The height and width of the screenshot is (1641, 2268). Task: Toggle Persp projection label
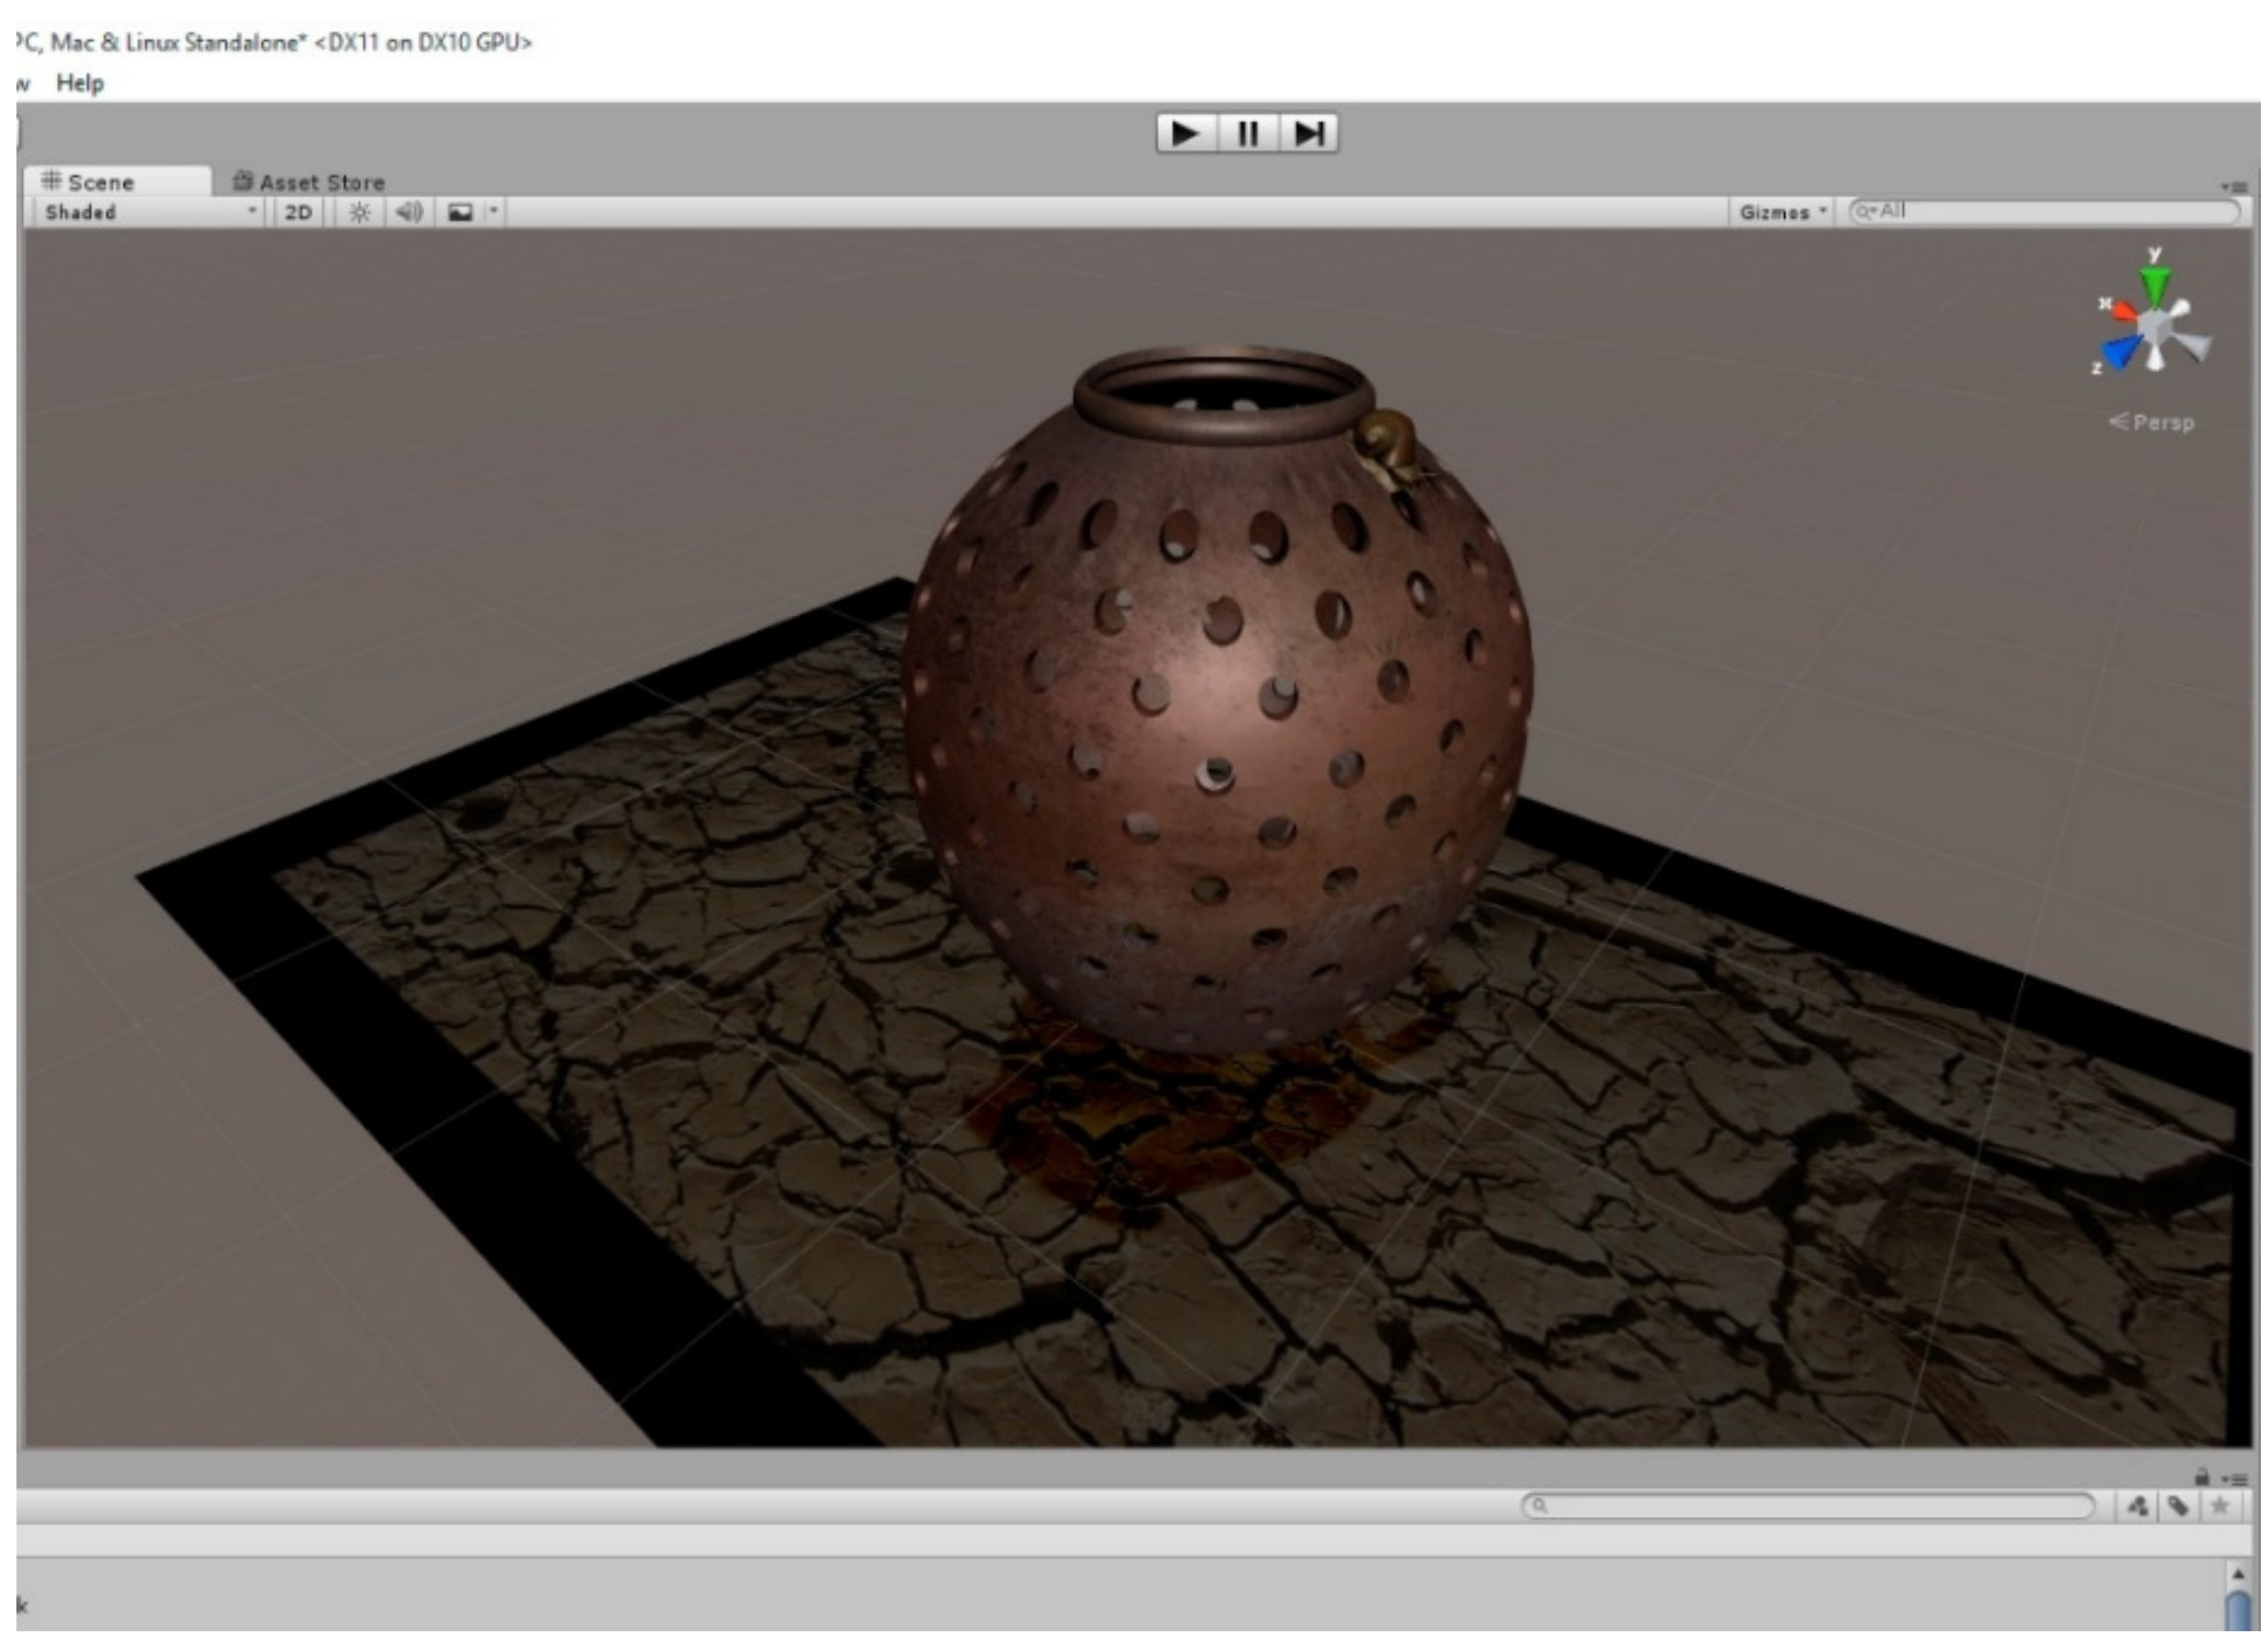click(2153, 422)
